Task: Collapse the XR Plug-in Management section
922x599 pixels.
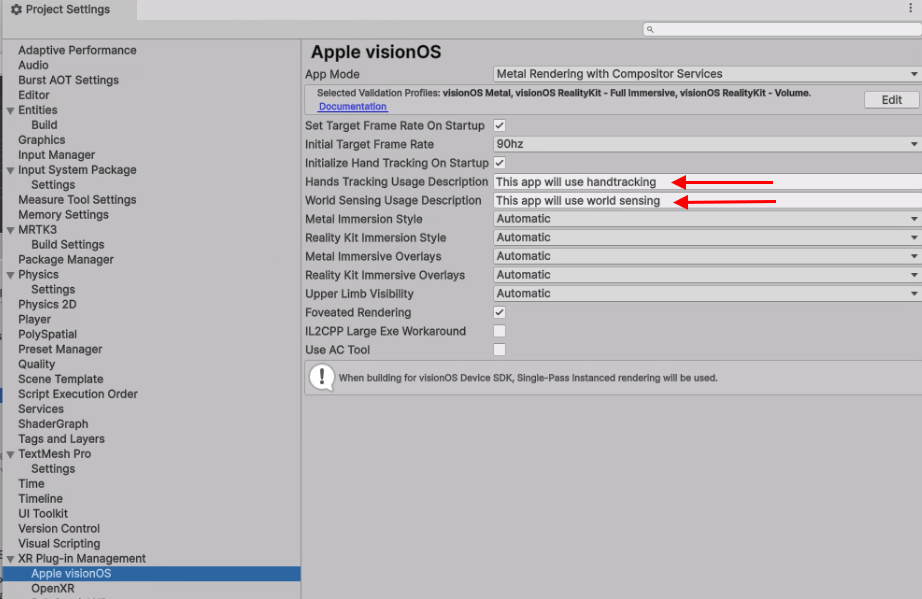Action: (10, 559)
